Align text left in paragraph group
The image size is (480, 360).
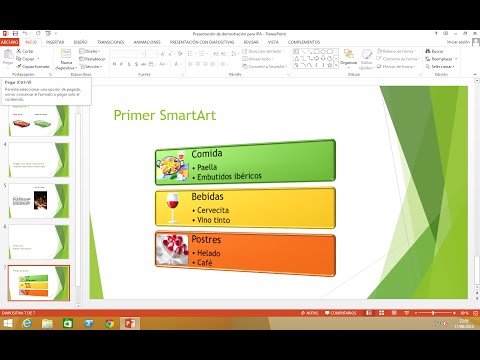[190, 64]
